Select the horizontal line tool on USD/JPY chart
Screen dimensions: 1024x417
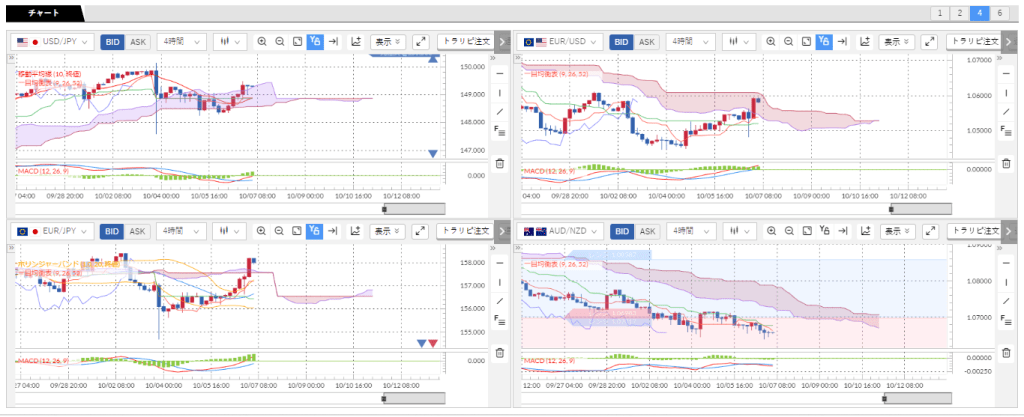click(500, 74)
